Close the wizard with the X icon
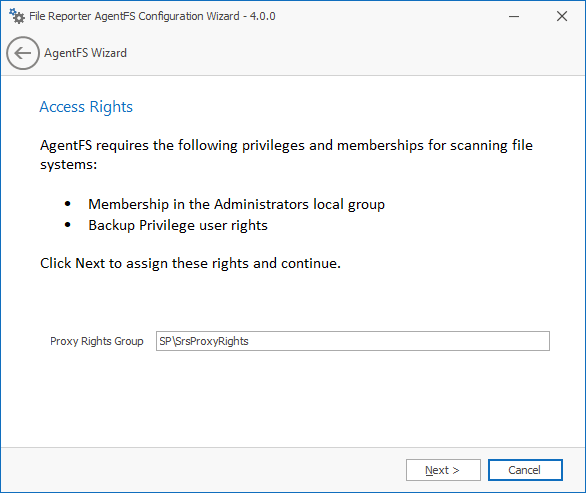The image size is (586, 493). [562, 16]
